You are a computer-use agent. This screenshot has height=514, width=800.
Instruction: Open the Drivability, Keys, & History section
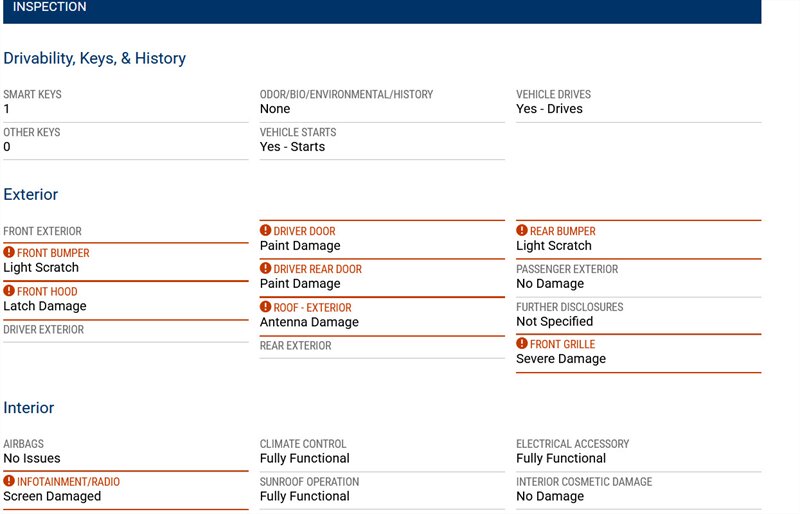click(x=95, y=59)
